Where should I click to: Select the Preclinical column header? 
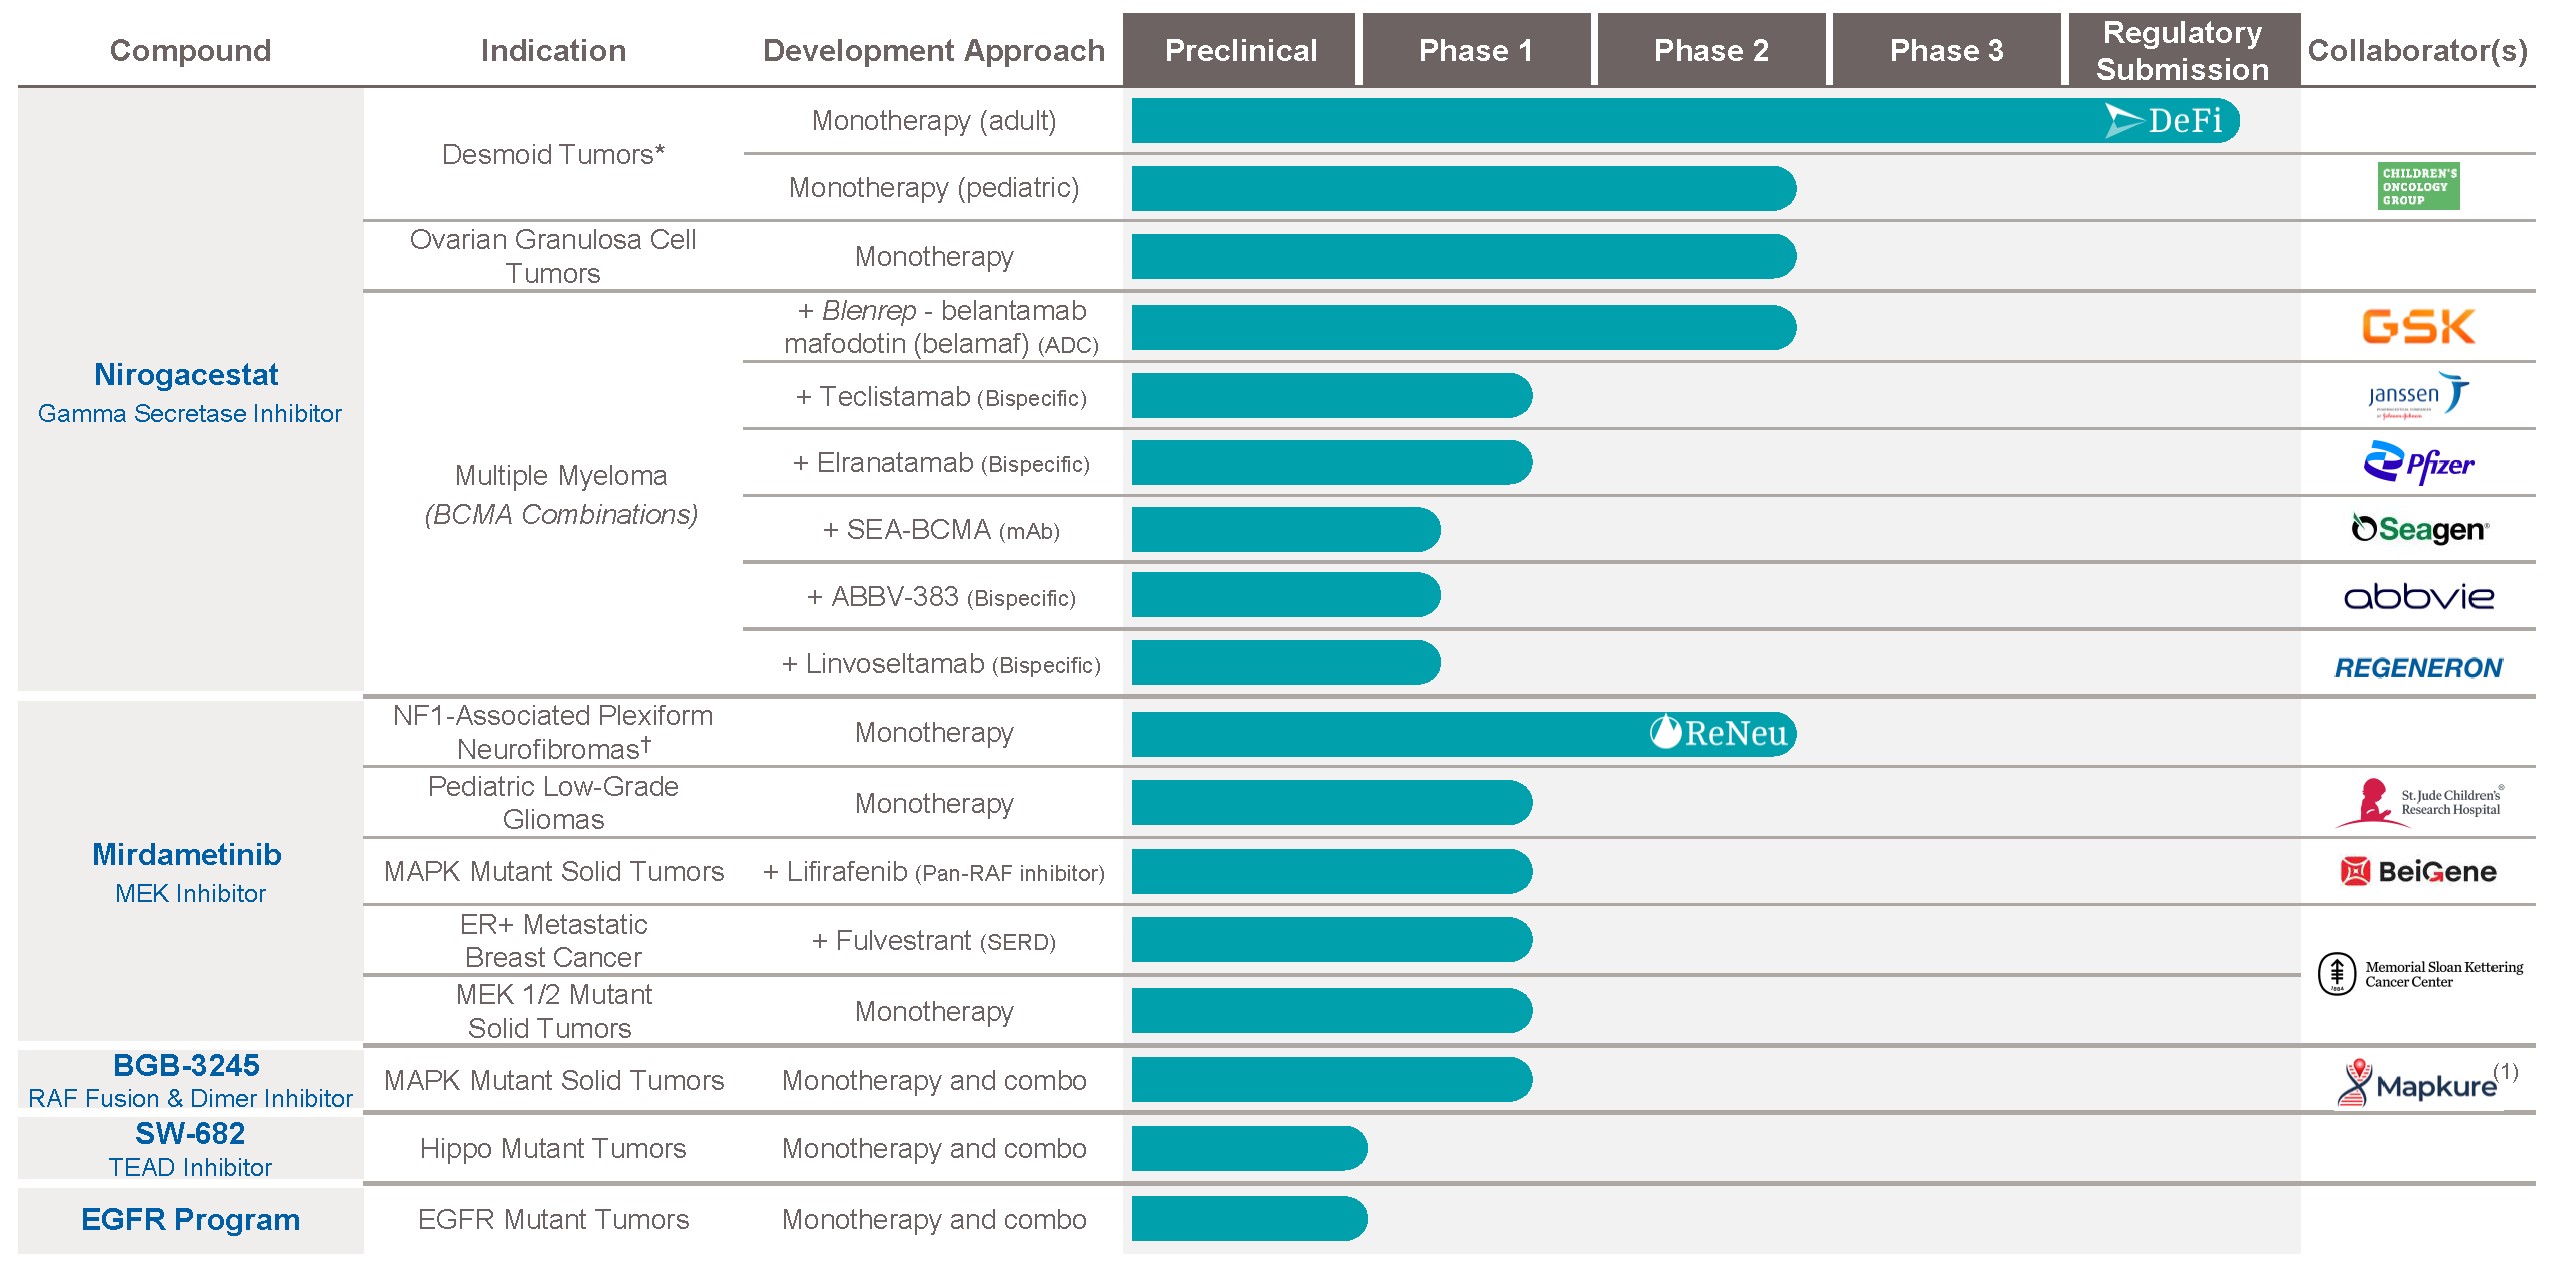1239,50
